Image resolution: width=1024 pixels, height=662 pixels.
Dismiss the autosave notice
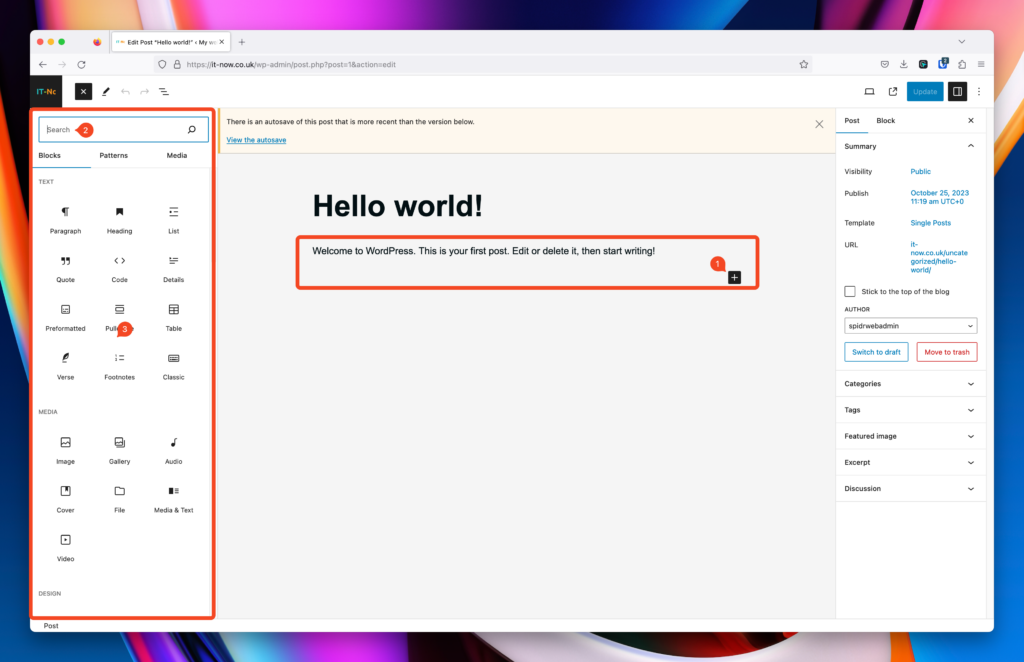tap(819, 124)
